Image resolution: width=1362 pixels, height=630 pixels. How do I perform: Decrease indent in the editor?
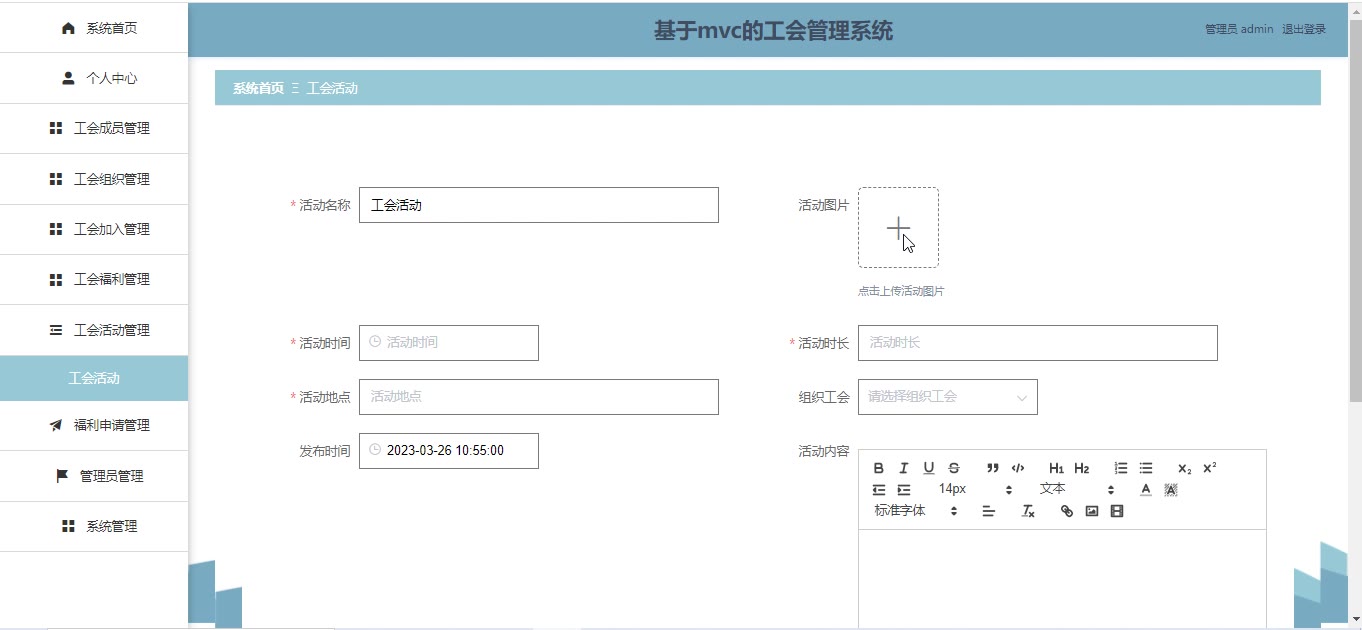pos(879,490)
